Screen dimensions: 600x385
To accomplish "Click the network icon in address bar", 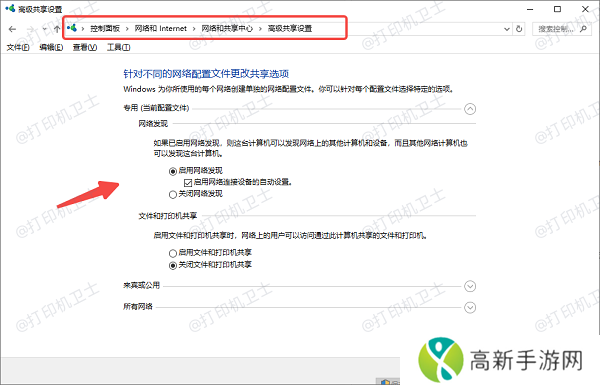I will [72, 28].
